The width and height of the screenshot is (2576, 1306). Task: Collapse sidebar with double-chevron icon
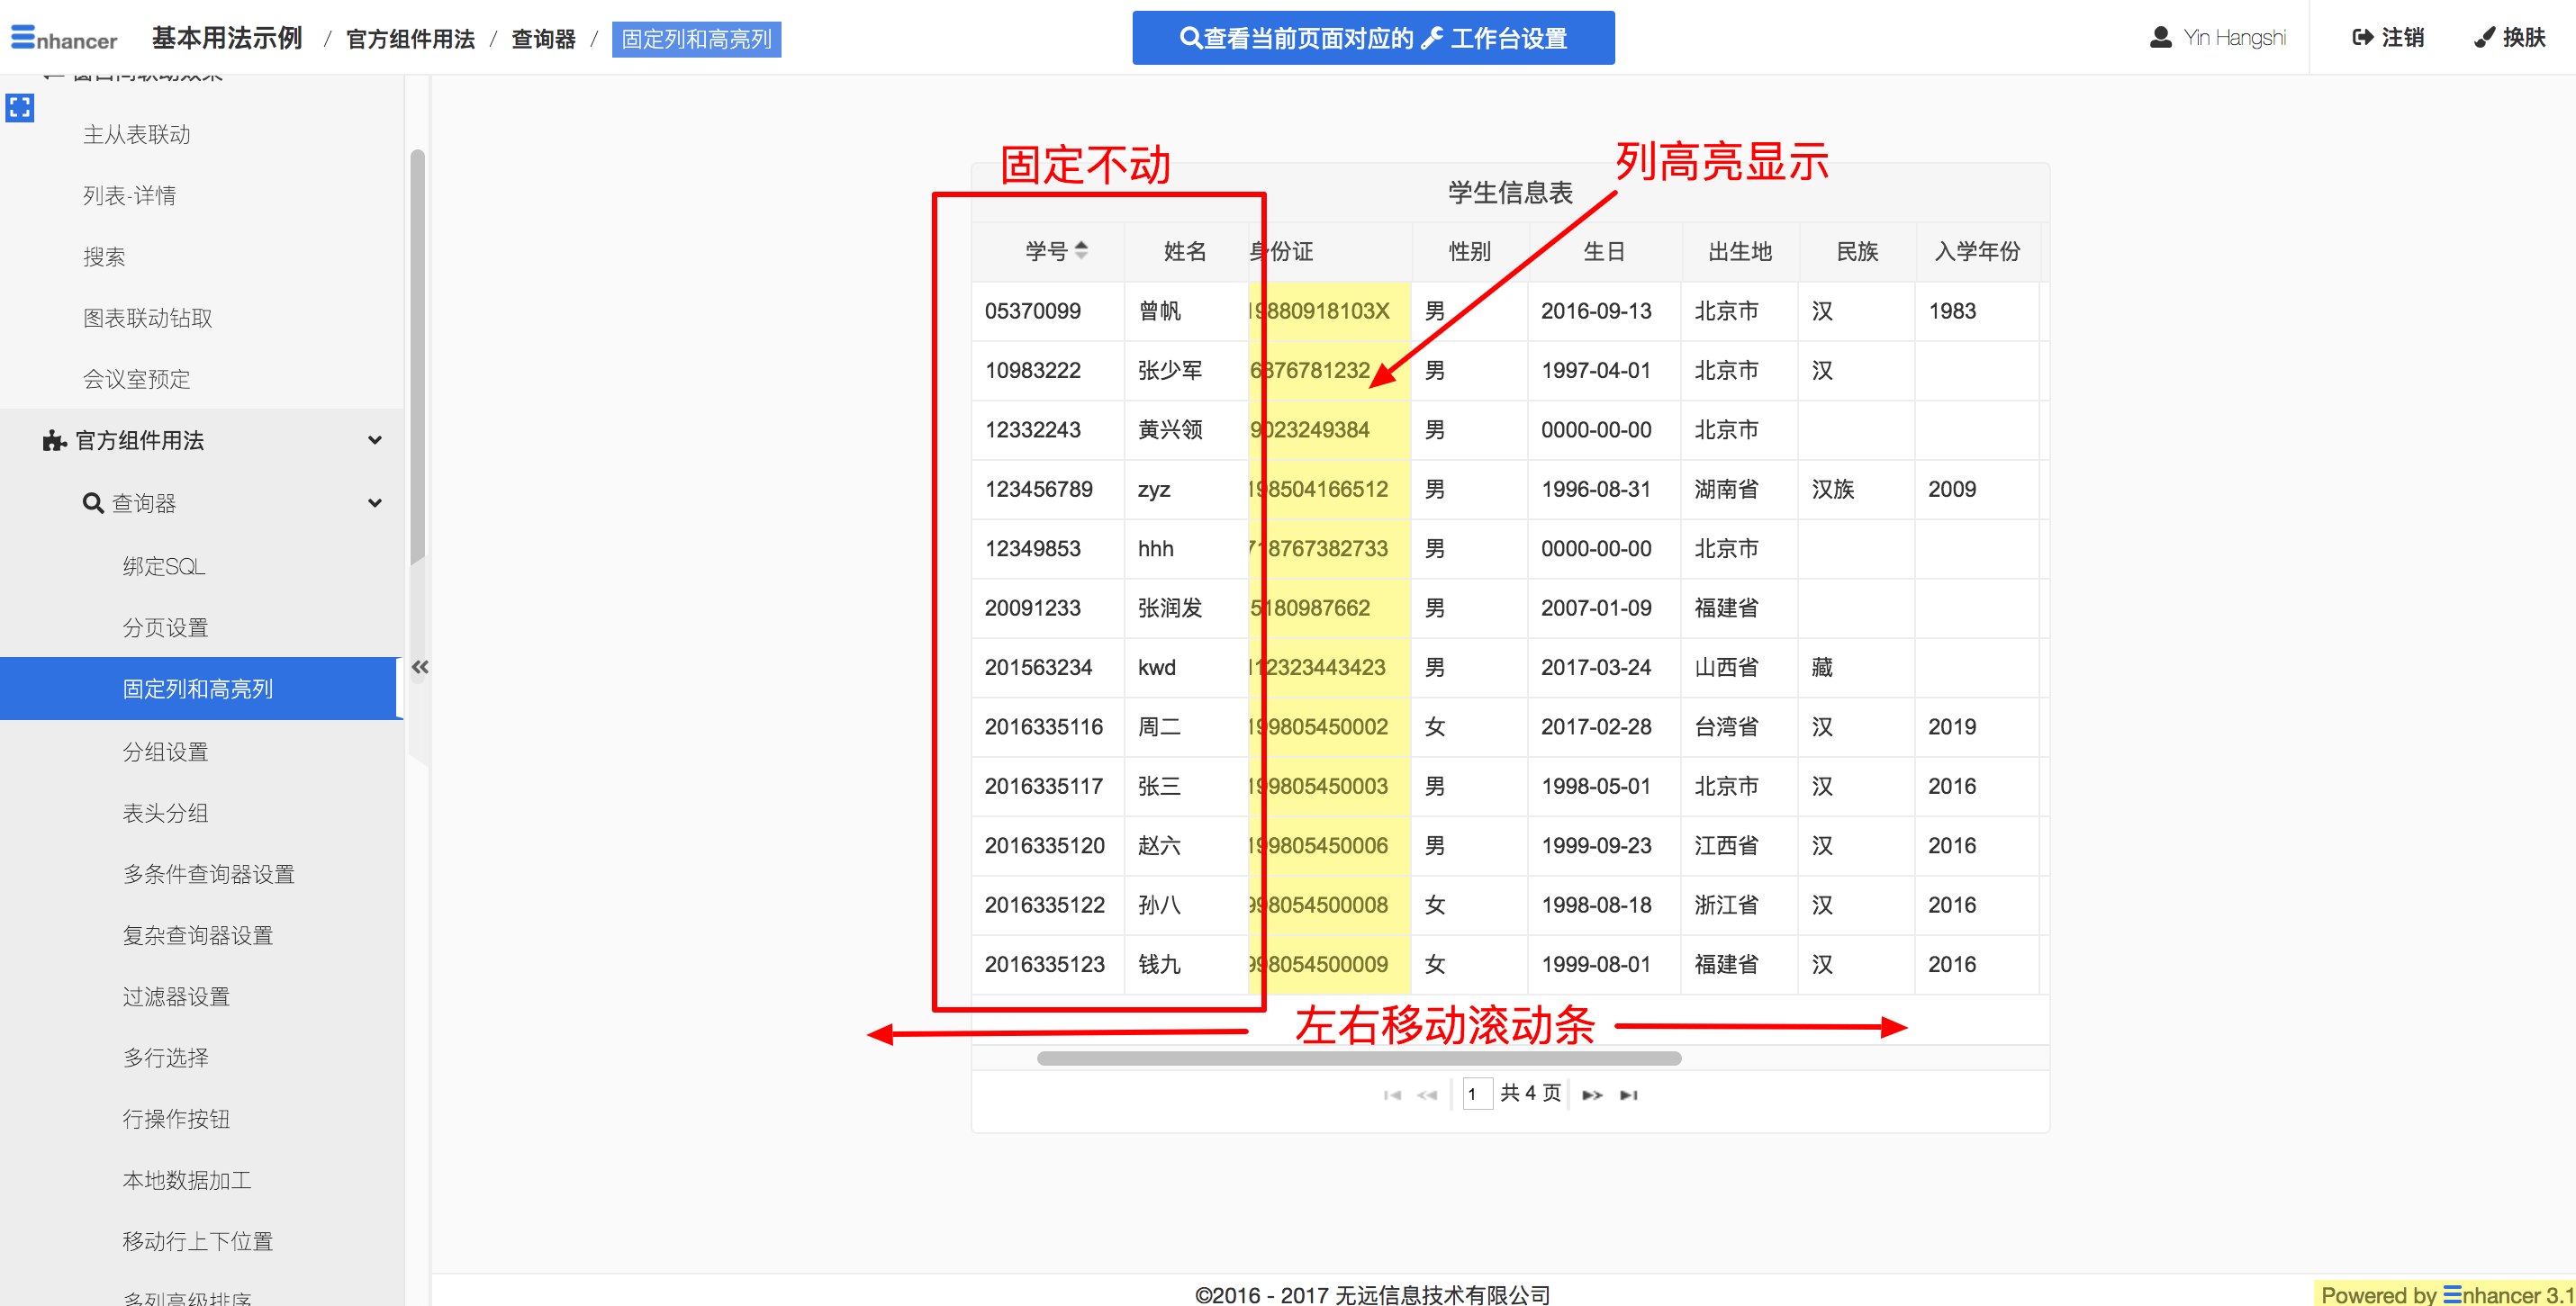coord(420,667)
